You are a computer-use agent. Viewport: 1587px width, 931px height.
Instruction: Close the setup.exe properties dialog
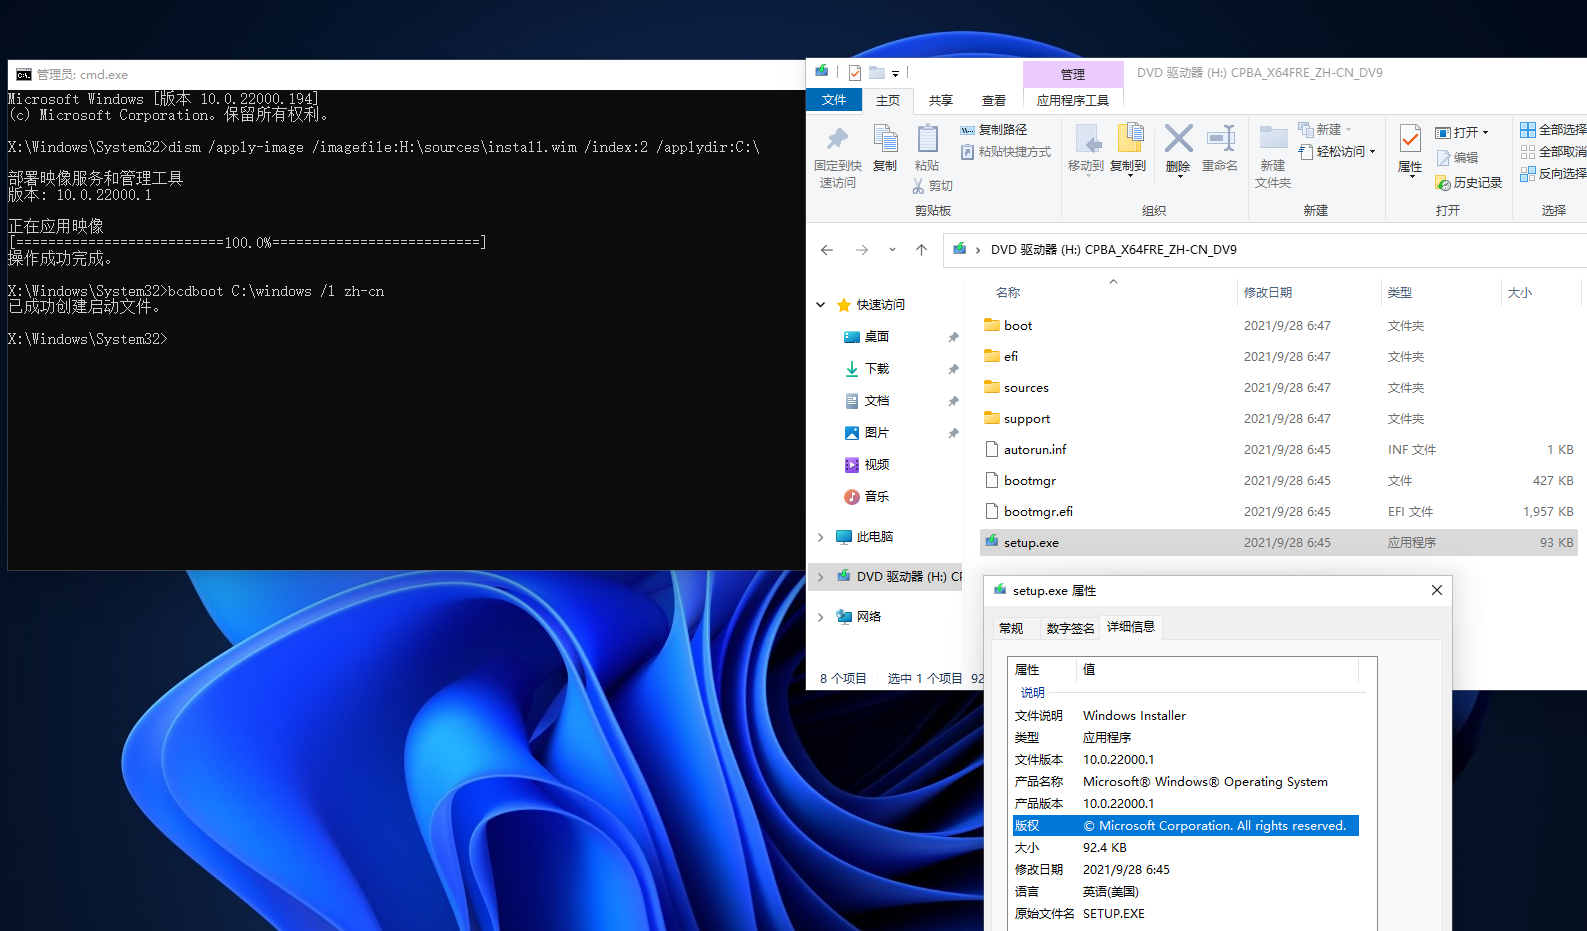pyautogui.click(x=1437, y=590)
